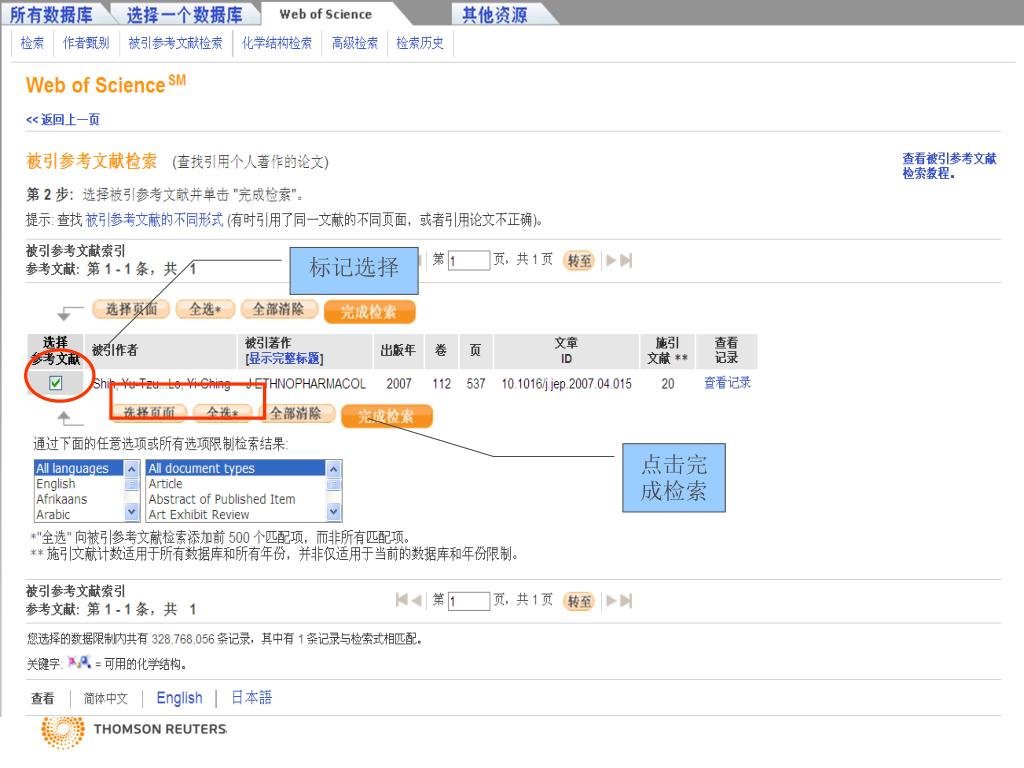1024x768 pixels.
Task: Select Art Exhibit Review type
Action: point(235,515)
